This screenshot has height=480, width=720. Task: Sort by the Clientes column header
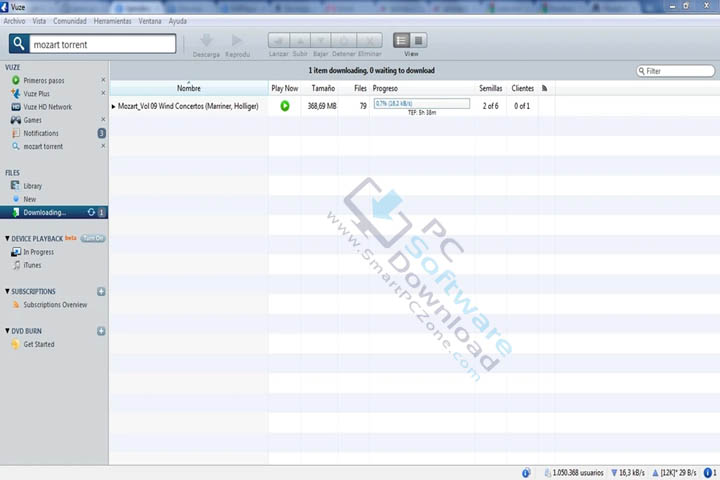523,88
